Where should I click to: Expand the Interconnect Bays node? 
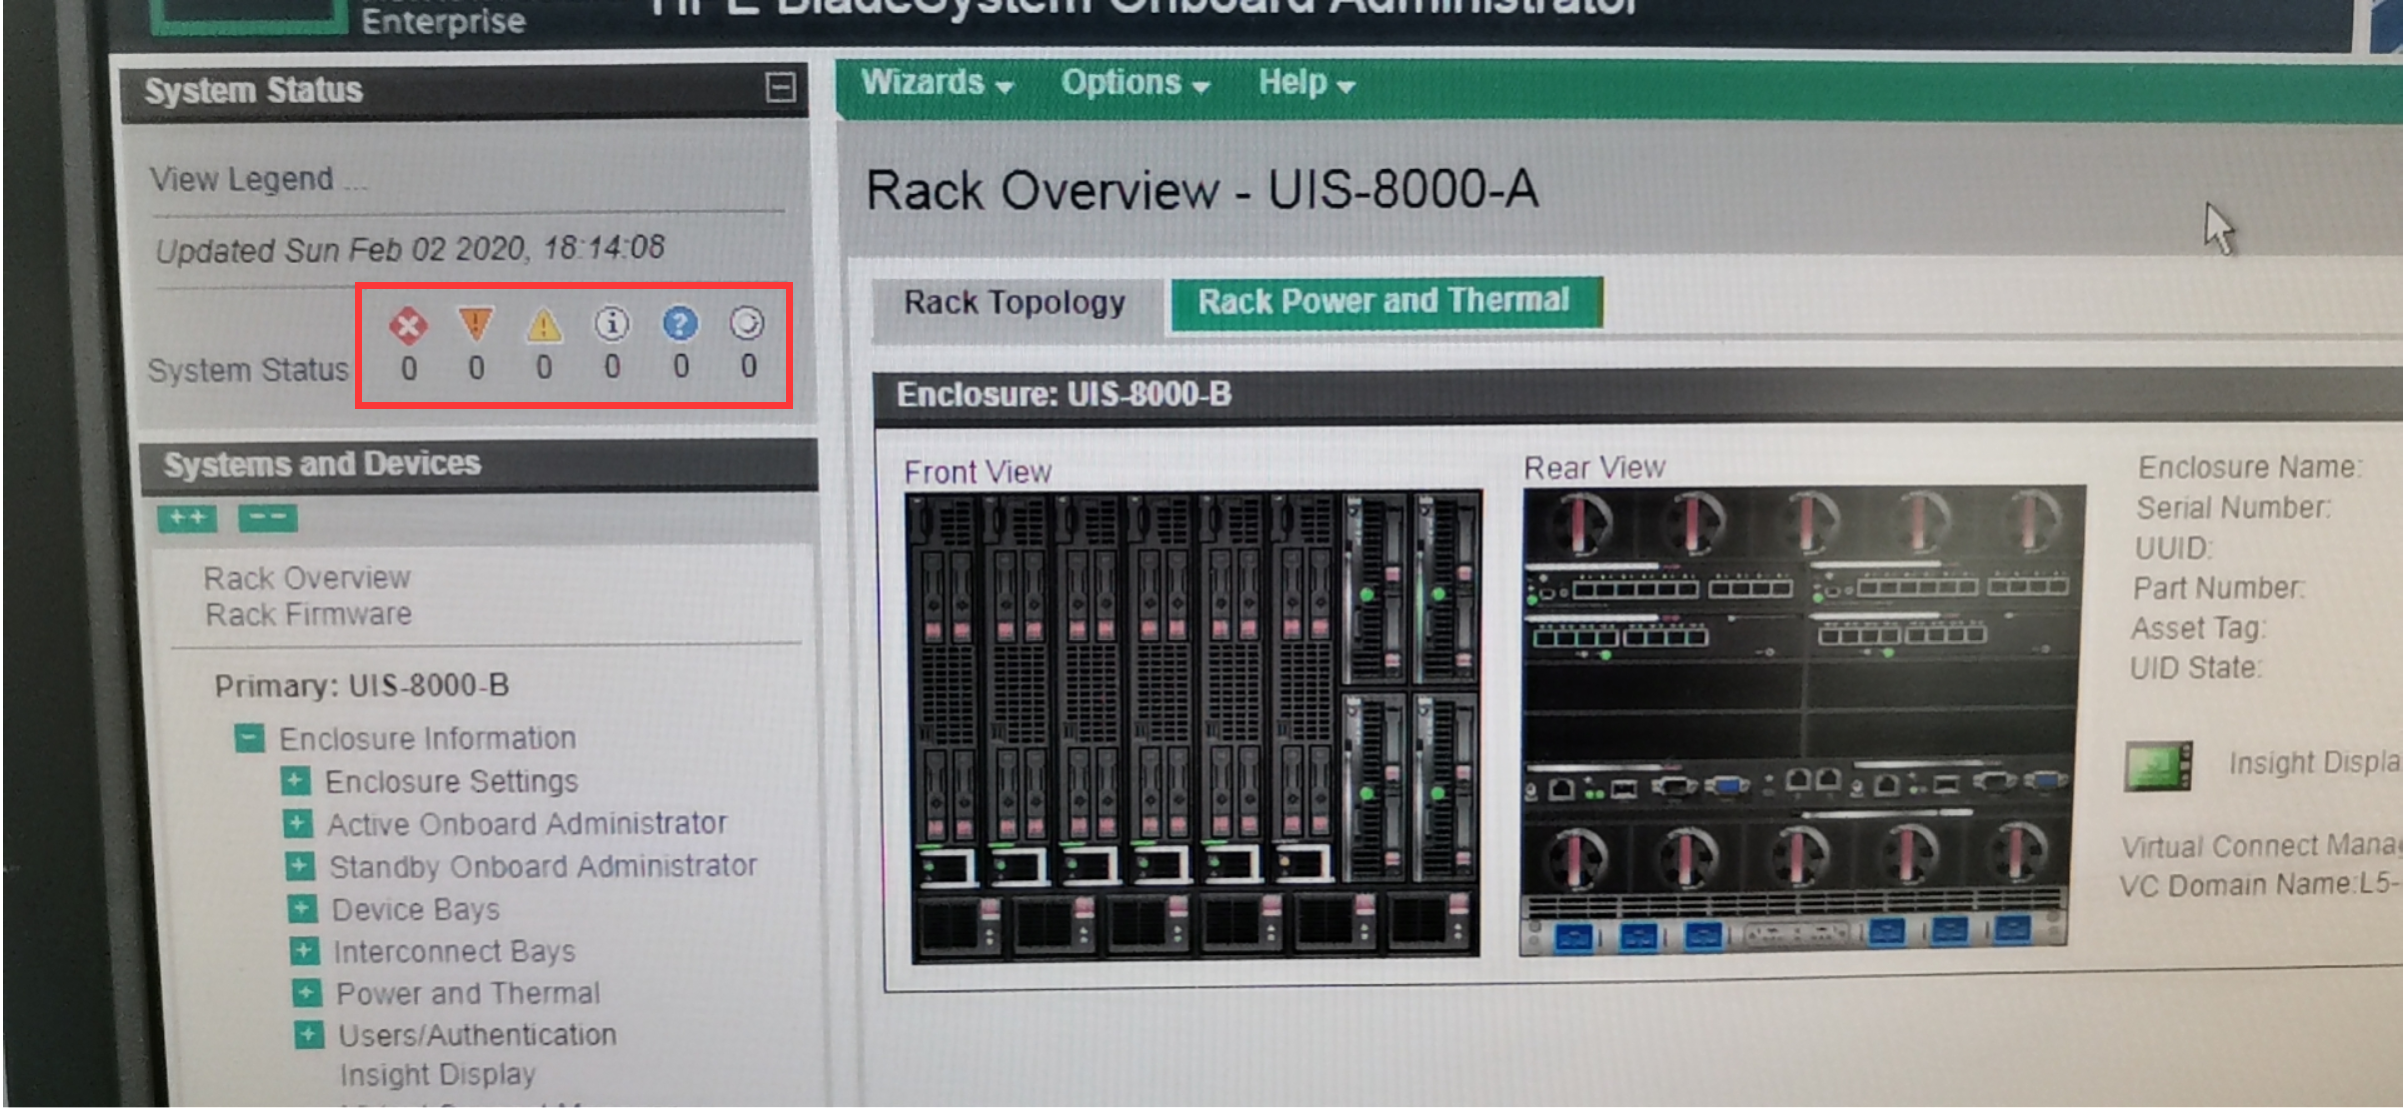pyautogui.click(x=304, y=950)
